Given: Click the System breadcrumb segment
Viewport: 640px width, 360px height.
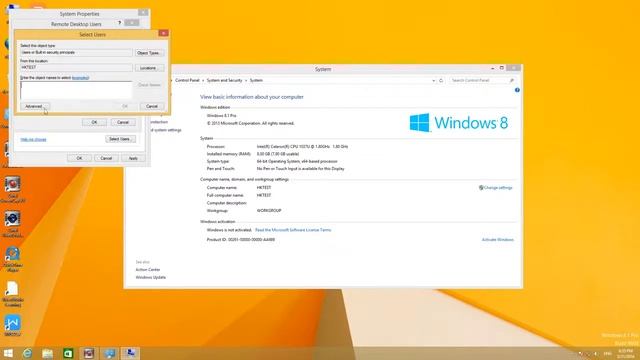Looking at the screenshot, I should click(256, 80).
